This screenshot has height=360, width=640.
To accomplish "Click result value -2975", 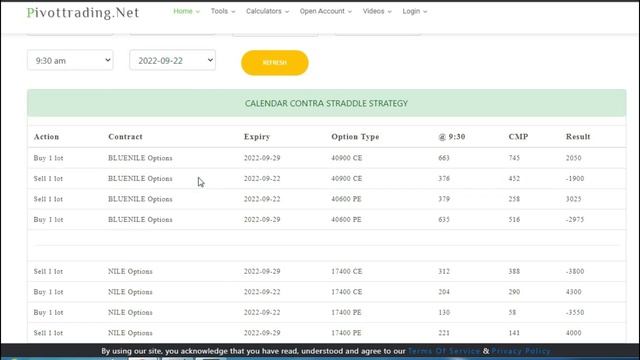I will coord(575,219).
